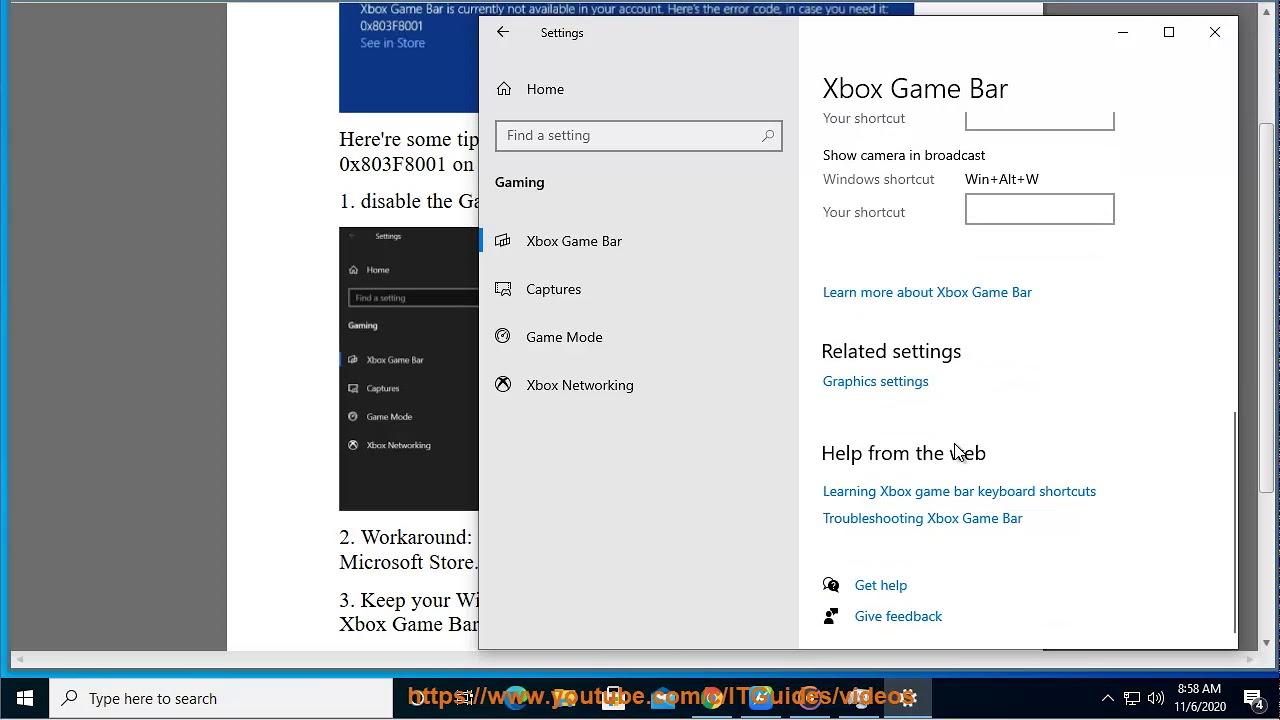Viewport: 1280px width, 720px height.
Task: Click the magnifier icon in Find a setting
Action: tap(768, 136)
